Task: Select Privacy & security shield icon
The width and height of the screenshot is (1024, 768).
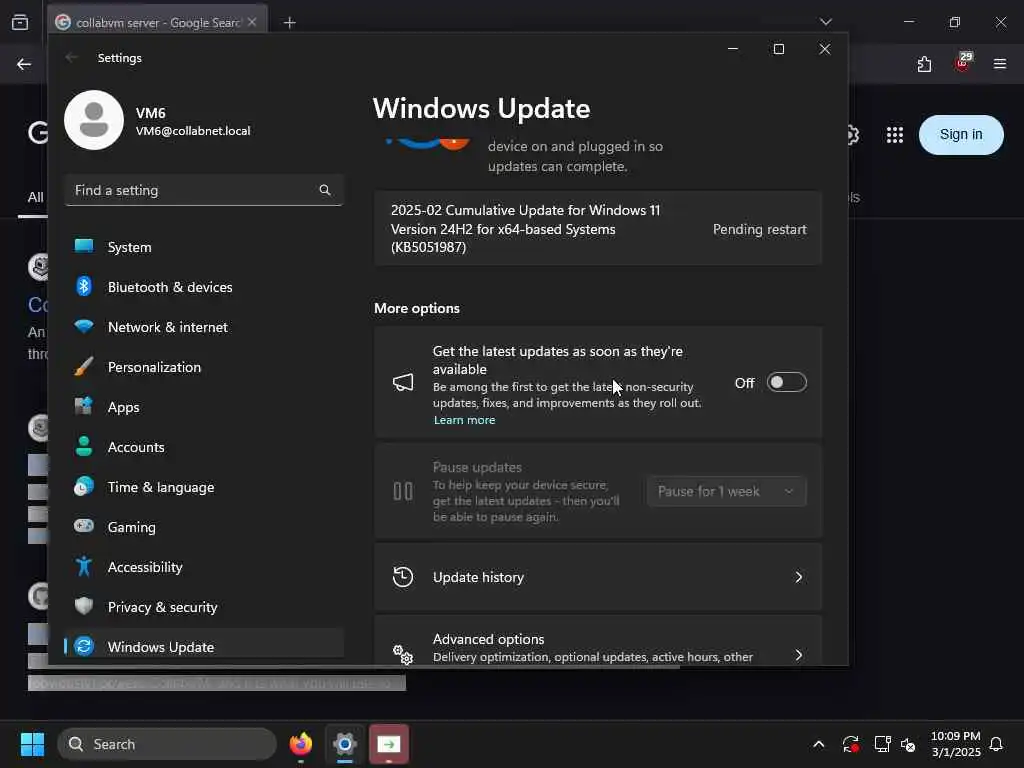Action: point(84,606)
